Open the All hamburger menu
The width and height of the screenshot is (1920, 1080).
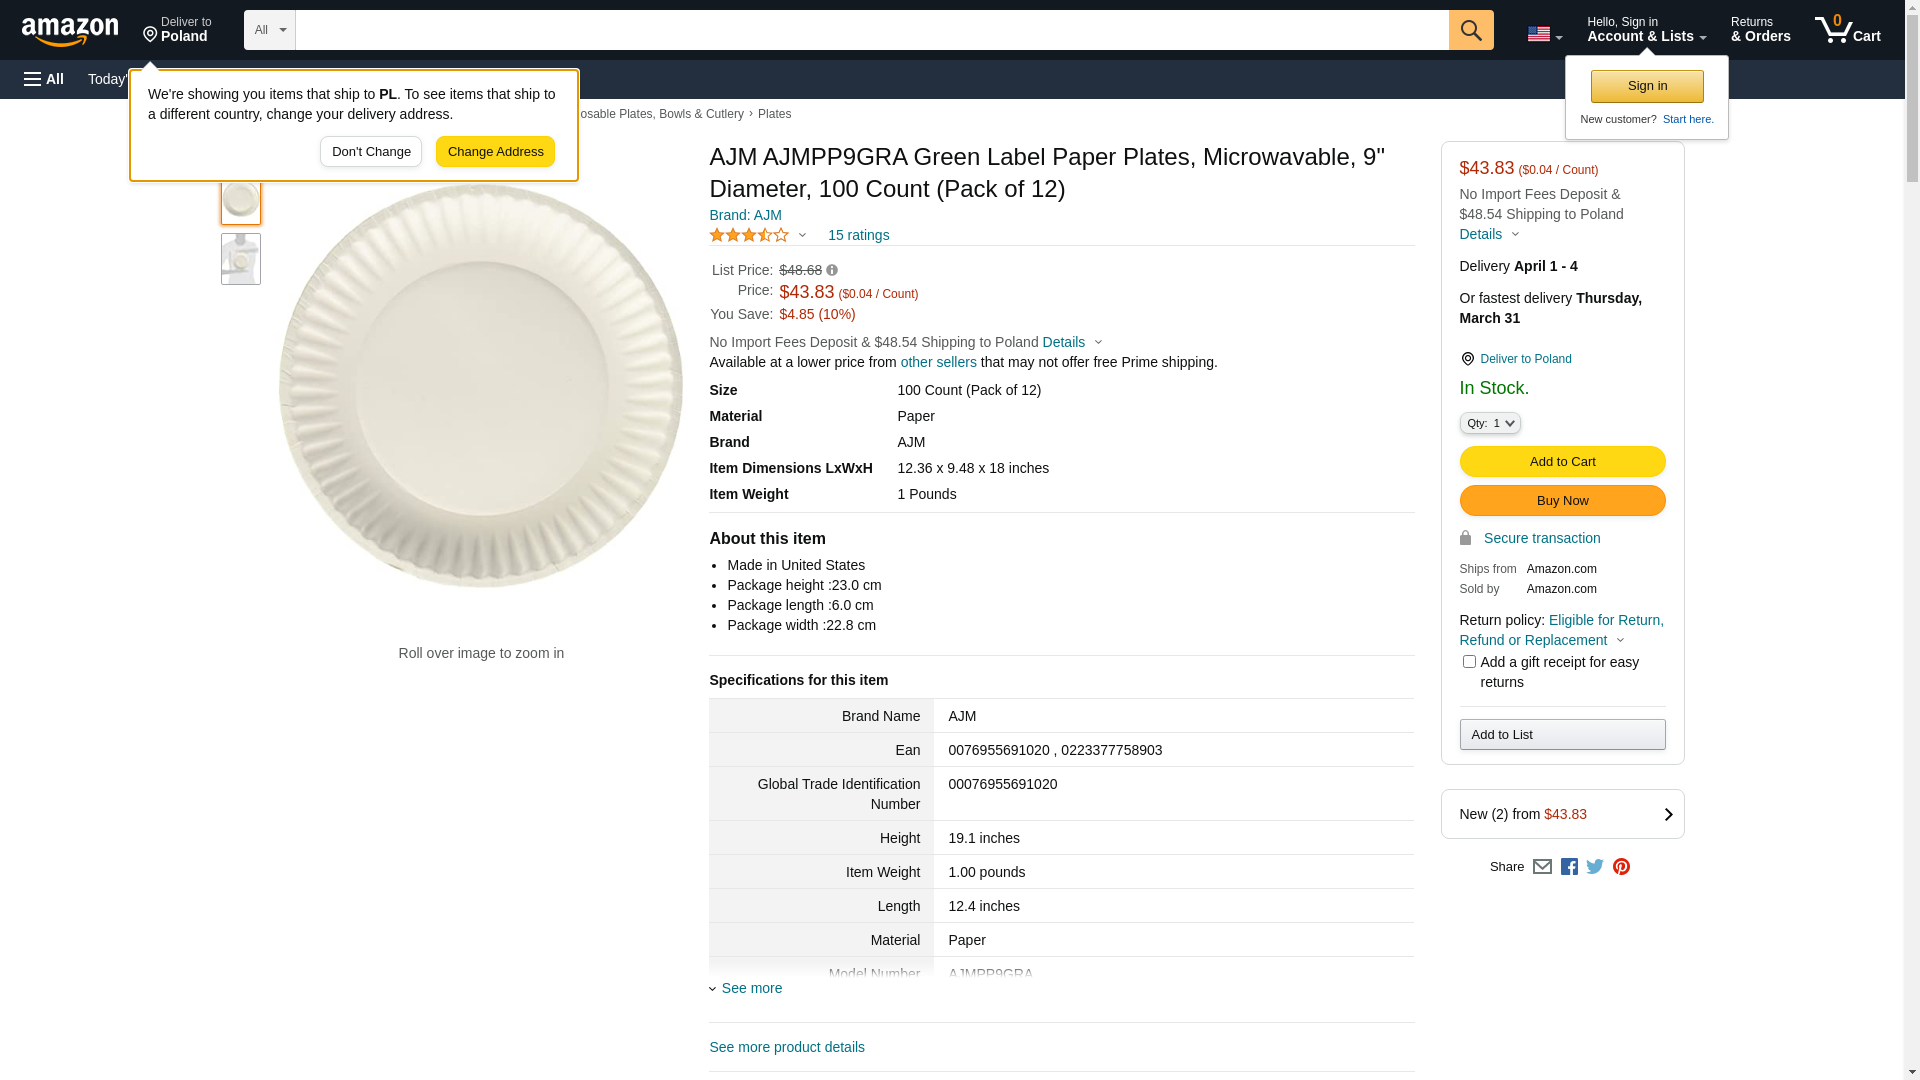click(x=44, y=79)
